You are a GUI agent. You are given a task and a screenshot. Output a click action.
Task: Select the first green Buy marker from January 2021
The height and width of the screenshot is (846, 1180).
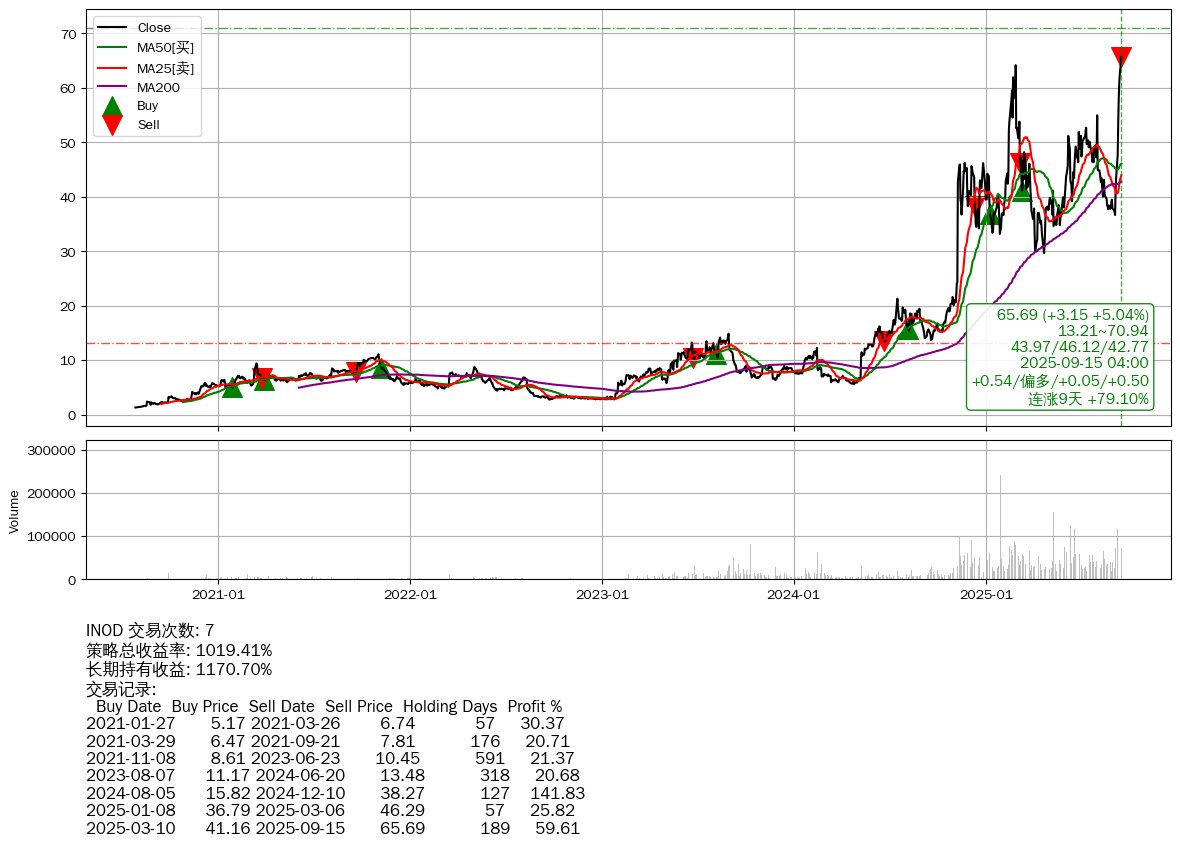232,387
